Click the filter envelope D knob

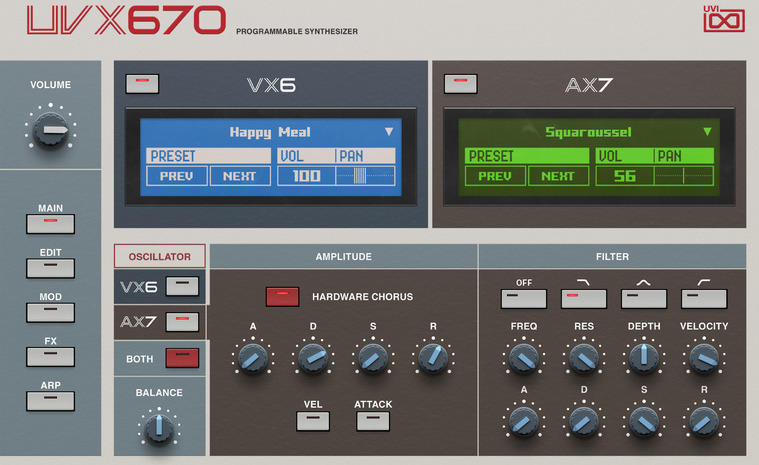pyautogui.click(x=584, y=422)
